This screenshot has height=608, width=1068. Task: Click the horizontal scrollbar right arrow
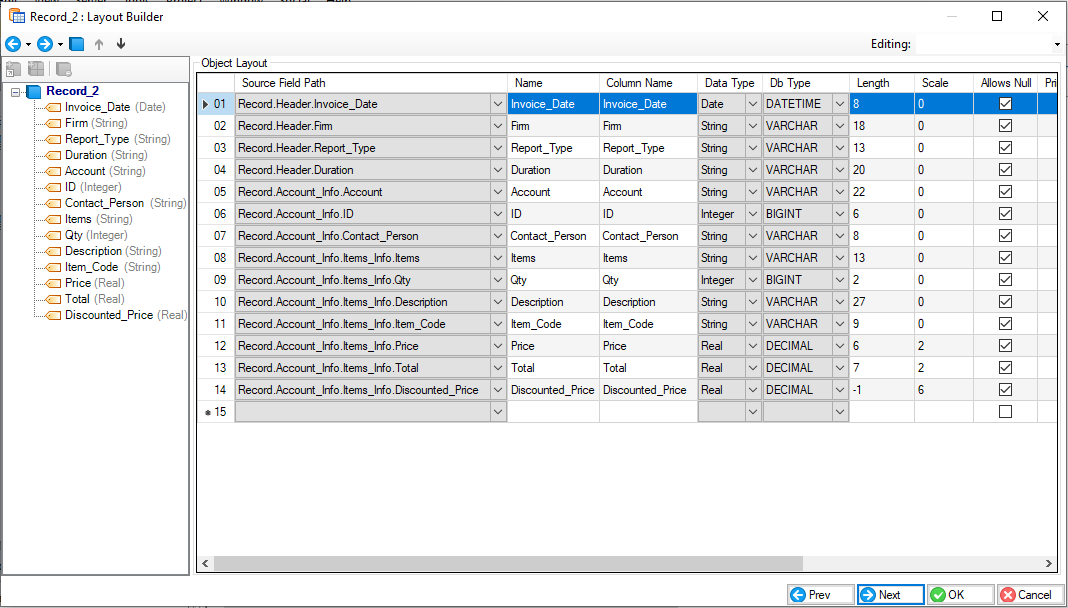pos(1049,564)
